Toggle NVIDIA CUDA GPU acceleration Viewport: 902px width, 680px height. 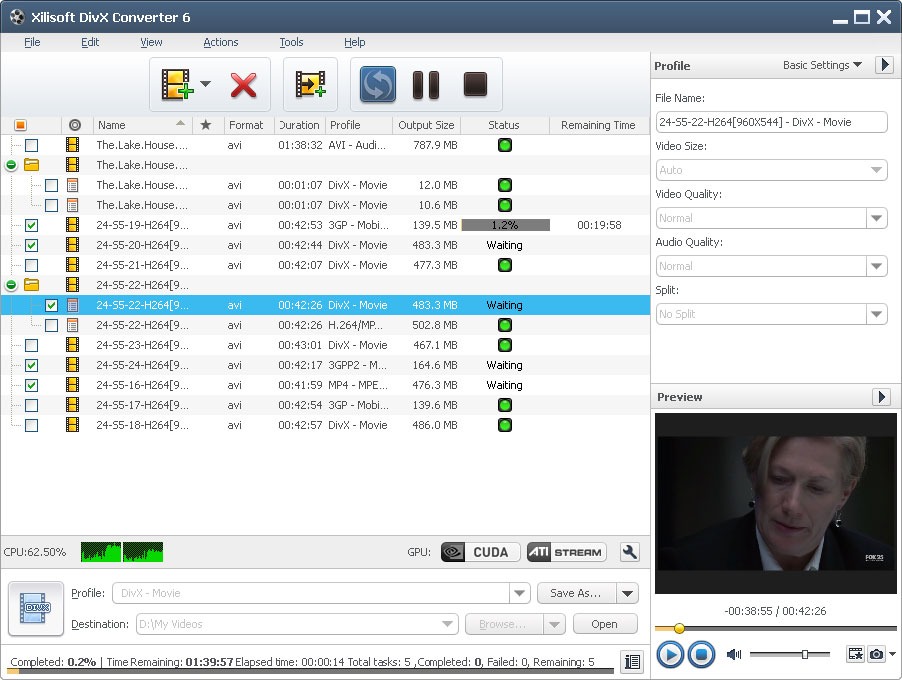point(480,552)
